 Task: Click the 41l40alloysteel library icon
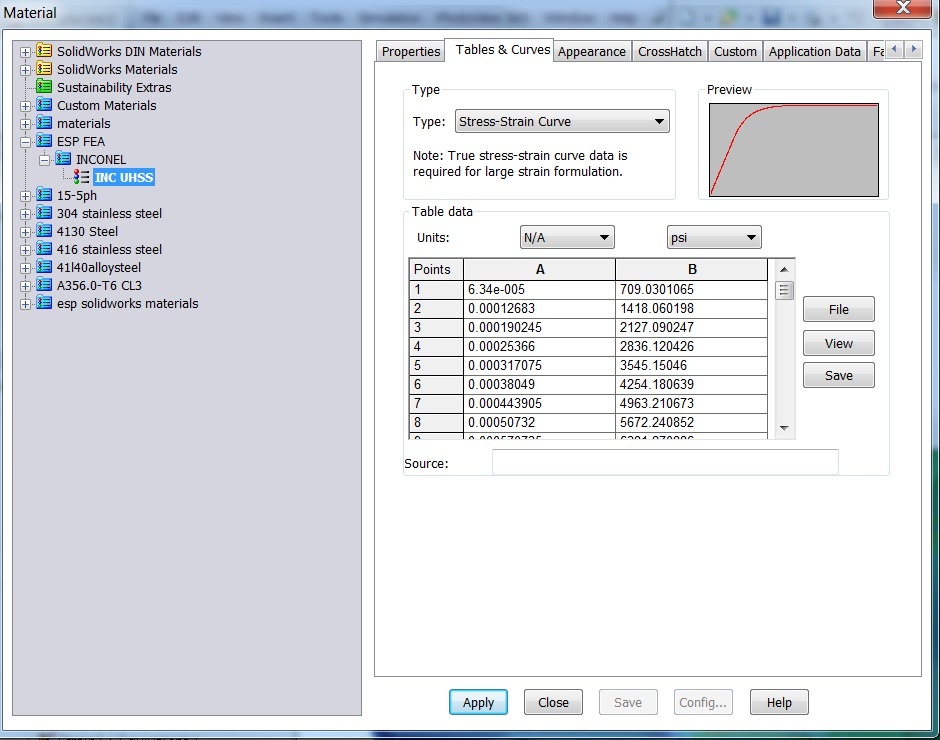[44, 267]
